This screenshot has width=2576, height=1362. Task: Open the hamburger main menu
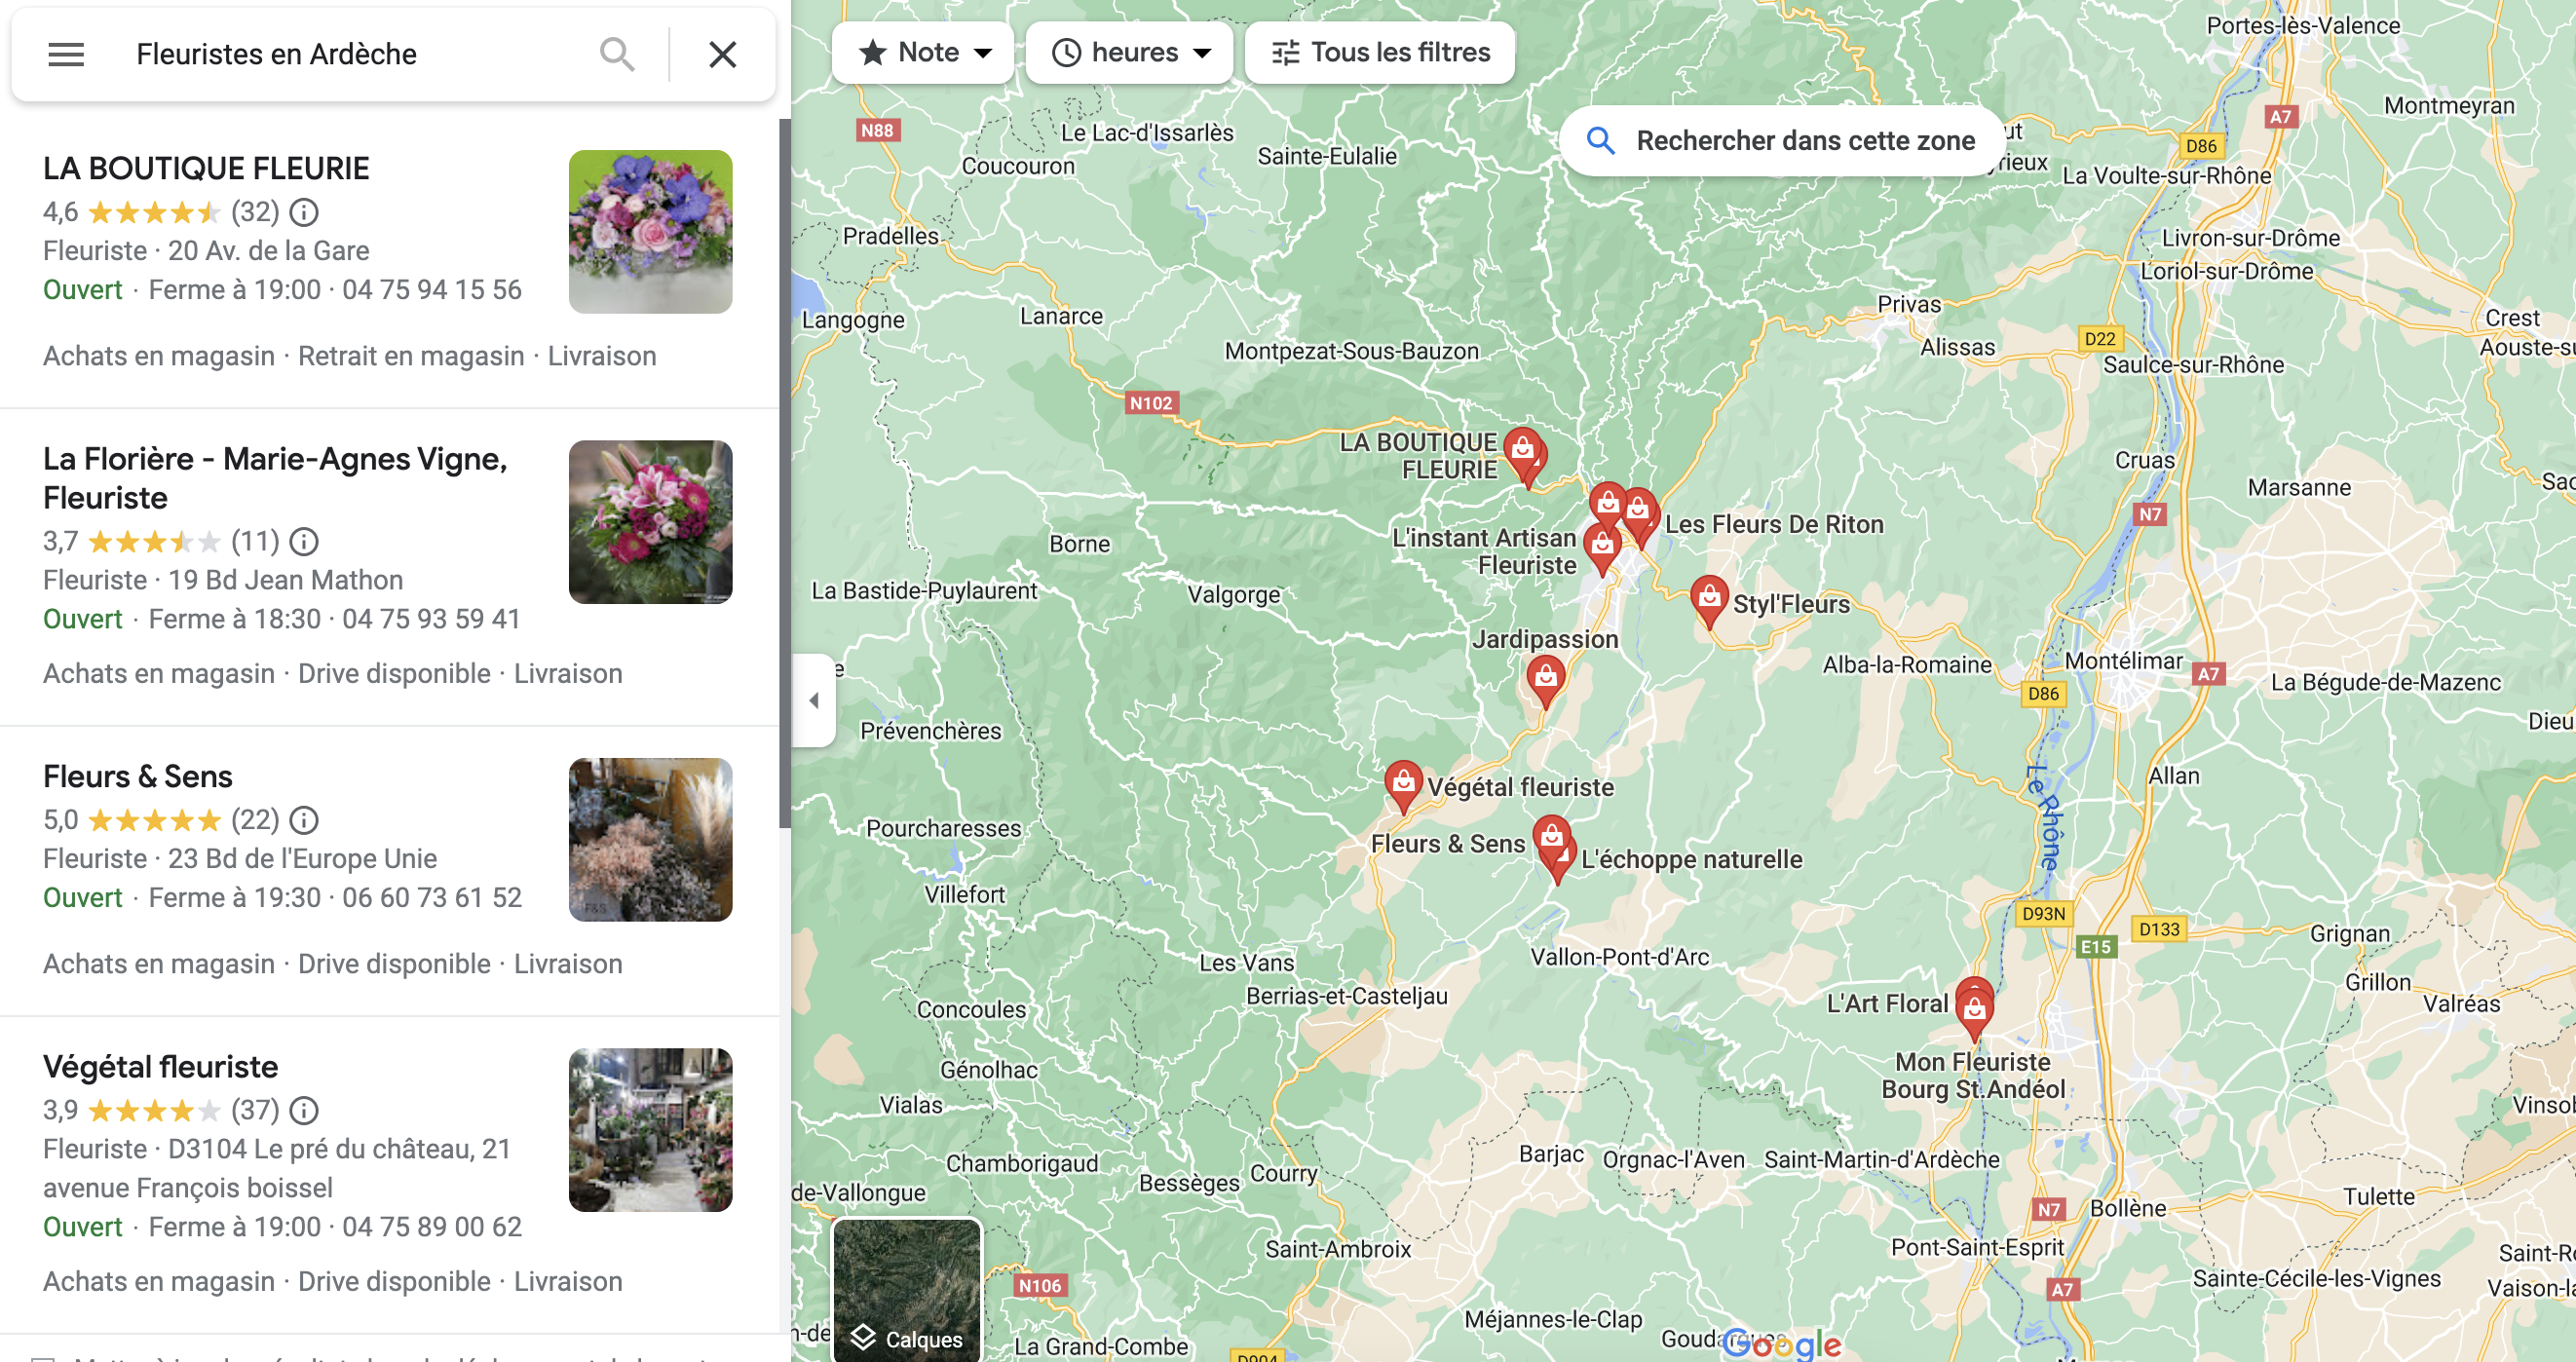[66, 54]
